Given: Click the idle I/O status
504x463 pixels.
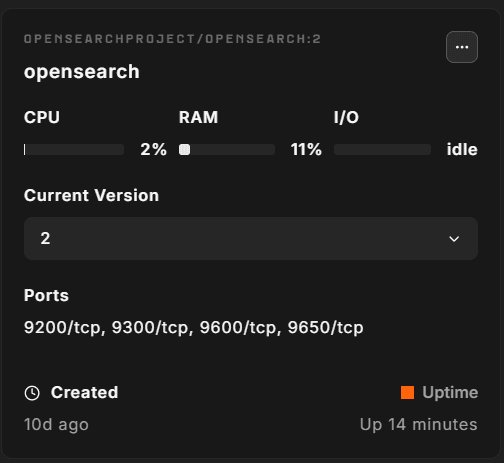Looking at the screenshot, I should [x=462, y=149].
